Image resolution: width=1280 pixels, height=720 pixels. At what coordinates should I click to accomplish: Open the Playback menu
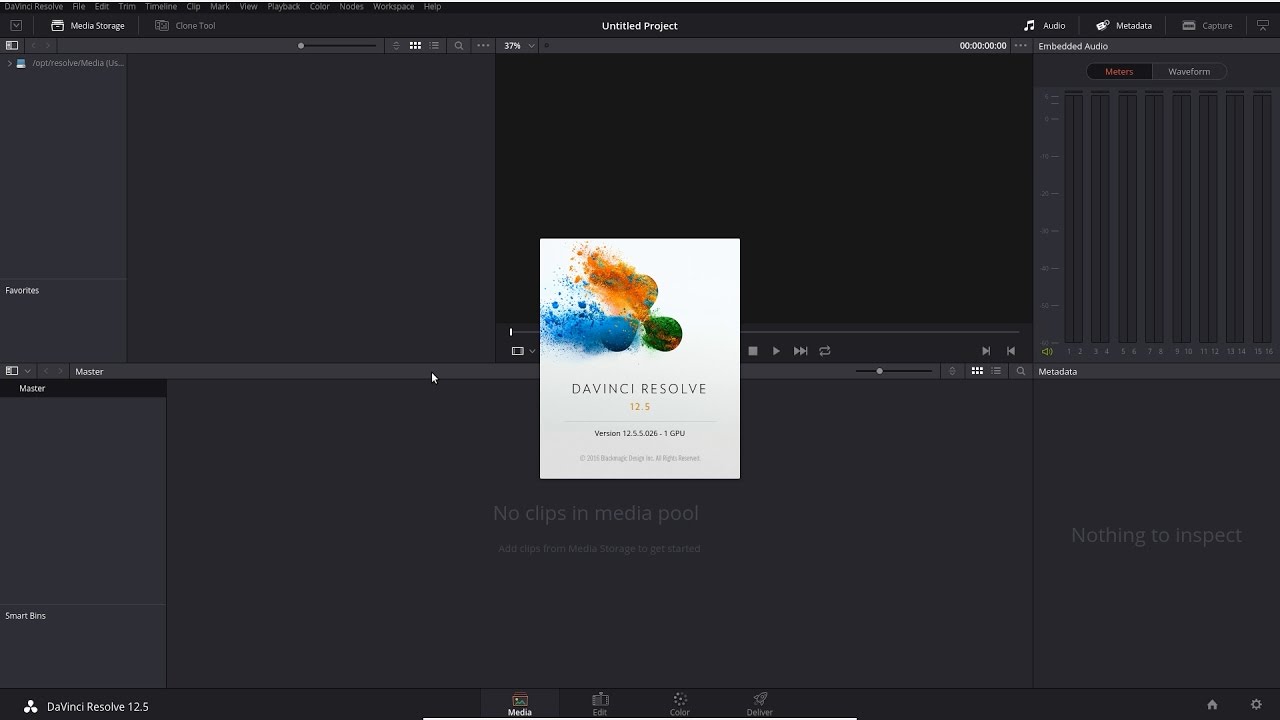[x=284, y=6]
